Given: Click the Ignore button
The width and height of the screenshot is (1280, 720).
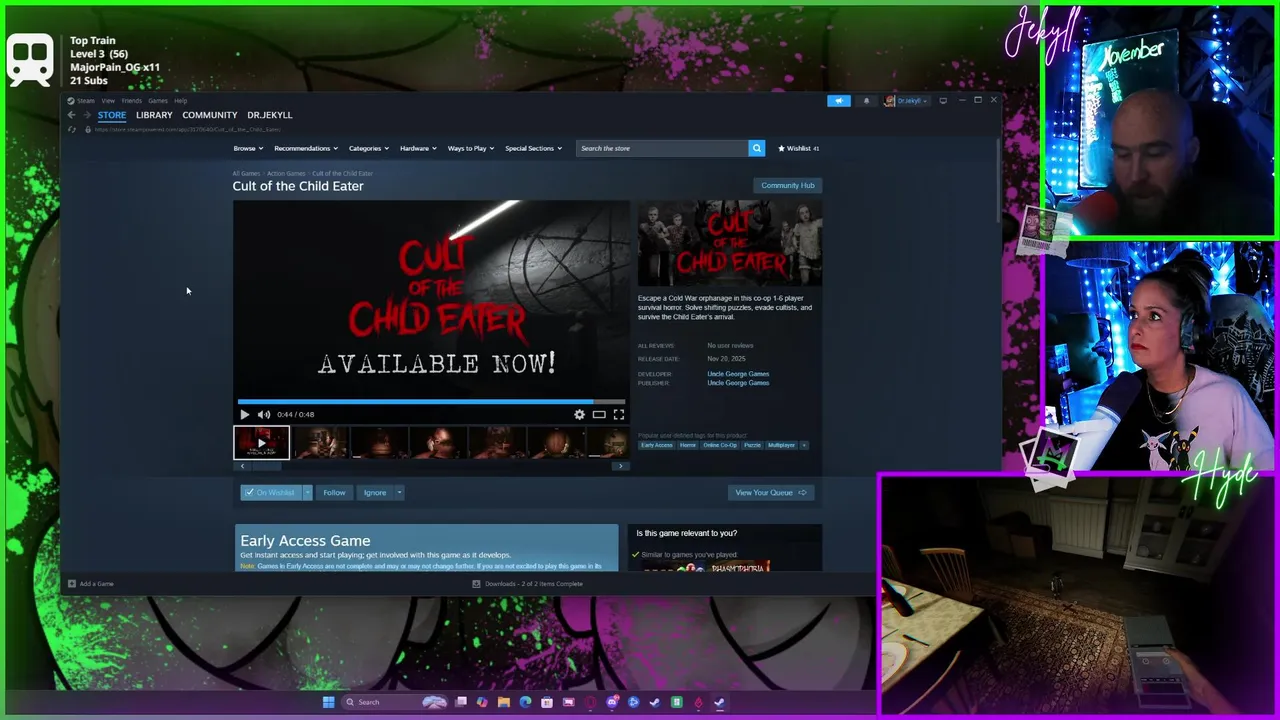Looking at the screenshot, I should click(x=375, y=492).
